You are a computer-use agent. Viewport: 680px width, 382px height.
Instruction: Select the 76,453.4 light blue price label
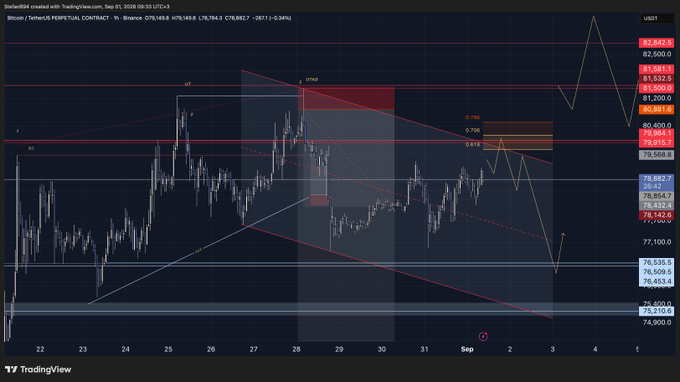click(656, 281)
